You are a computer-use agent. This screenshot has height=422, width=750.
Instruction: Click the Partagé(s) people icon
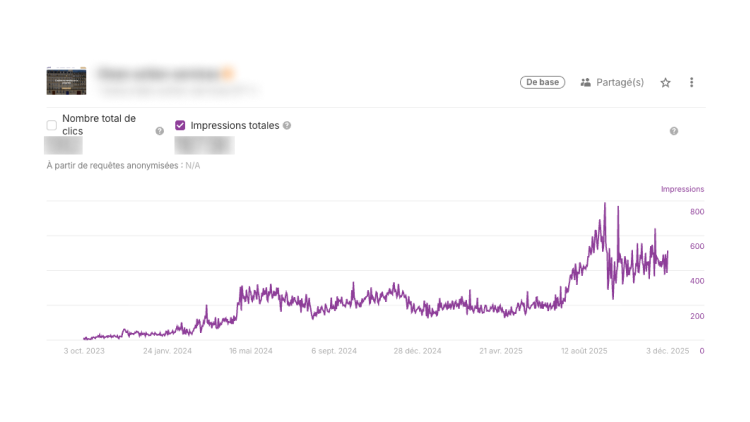[585, 82]
